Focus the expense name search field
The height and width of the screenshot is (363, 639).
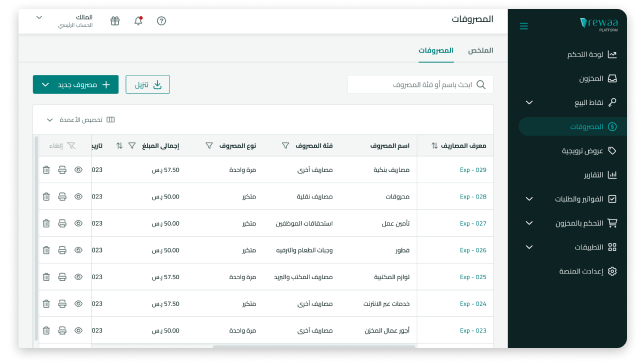420,84
